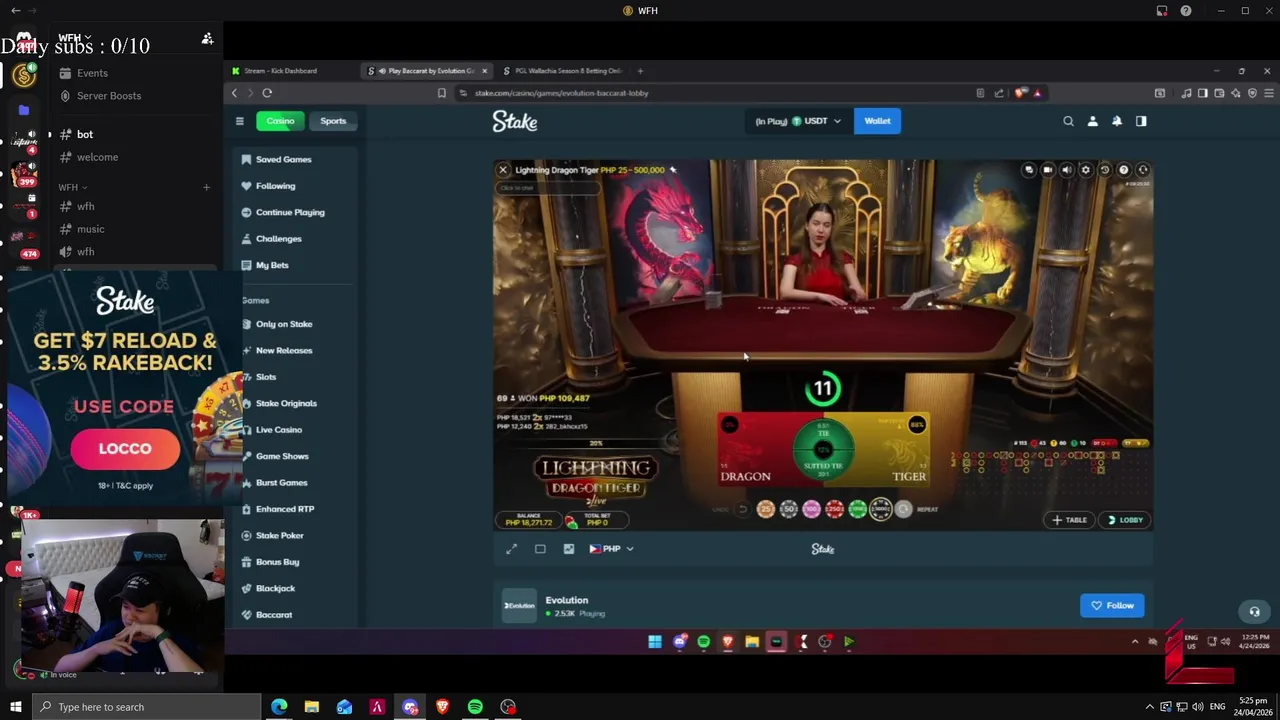Screen dimensions: 1280x720
Task: Open game settings gear icon
Action: click(x=1085, y=170)
